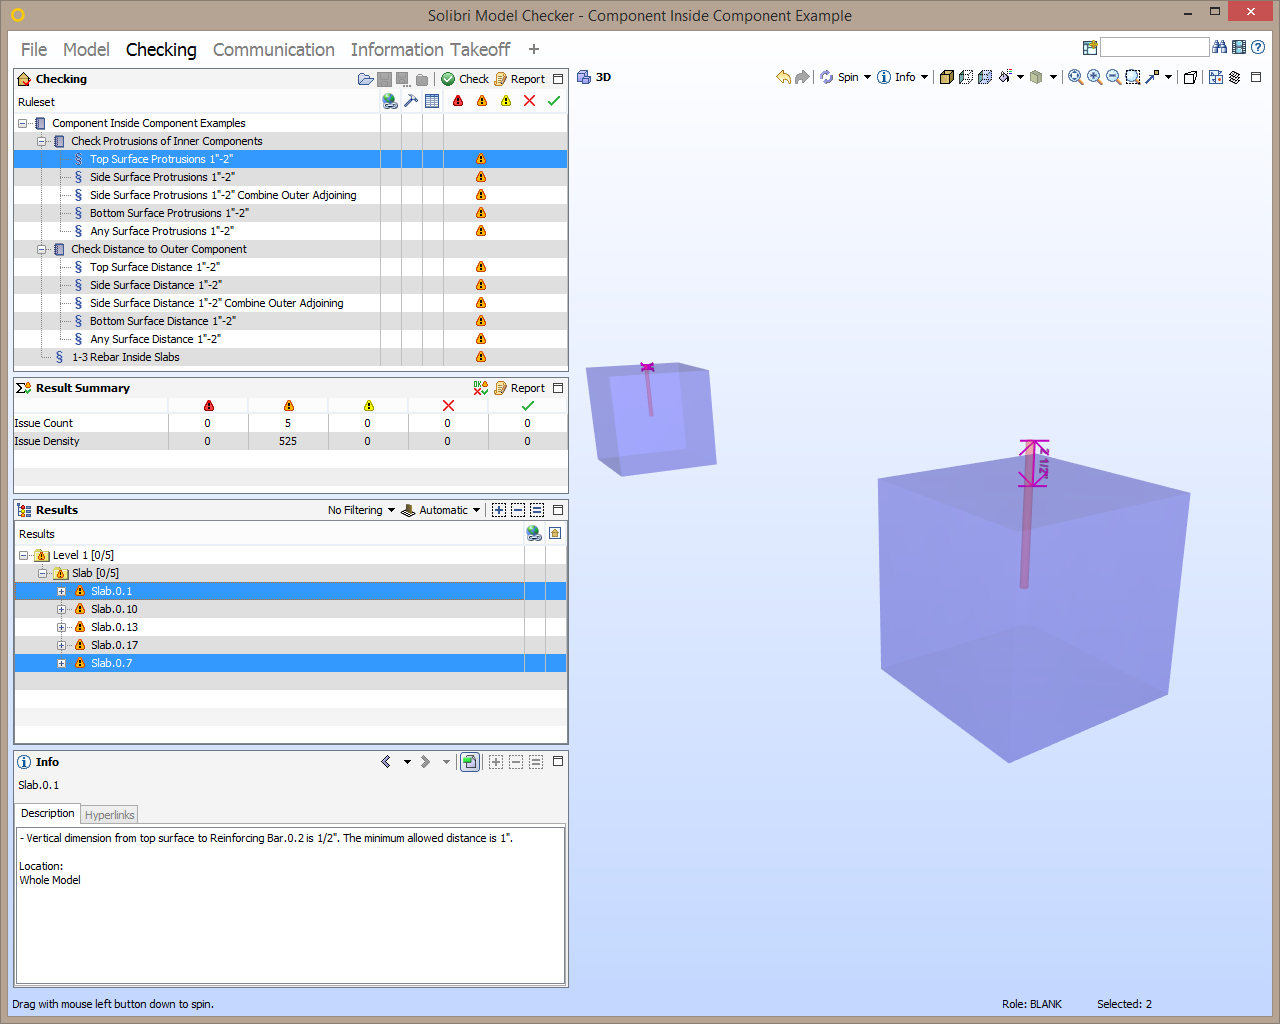Expand the Slab.0.10 result
Image resolution: width=1280 pixels, height=1024 pixels.
coord(62,610)
